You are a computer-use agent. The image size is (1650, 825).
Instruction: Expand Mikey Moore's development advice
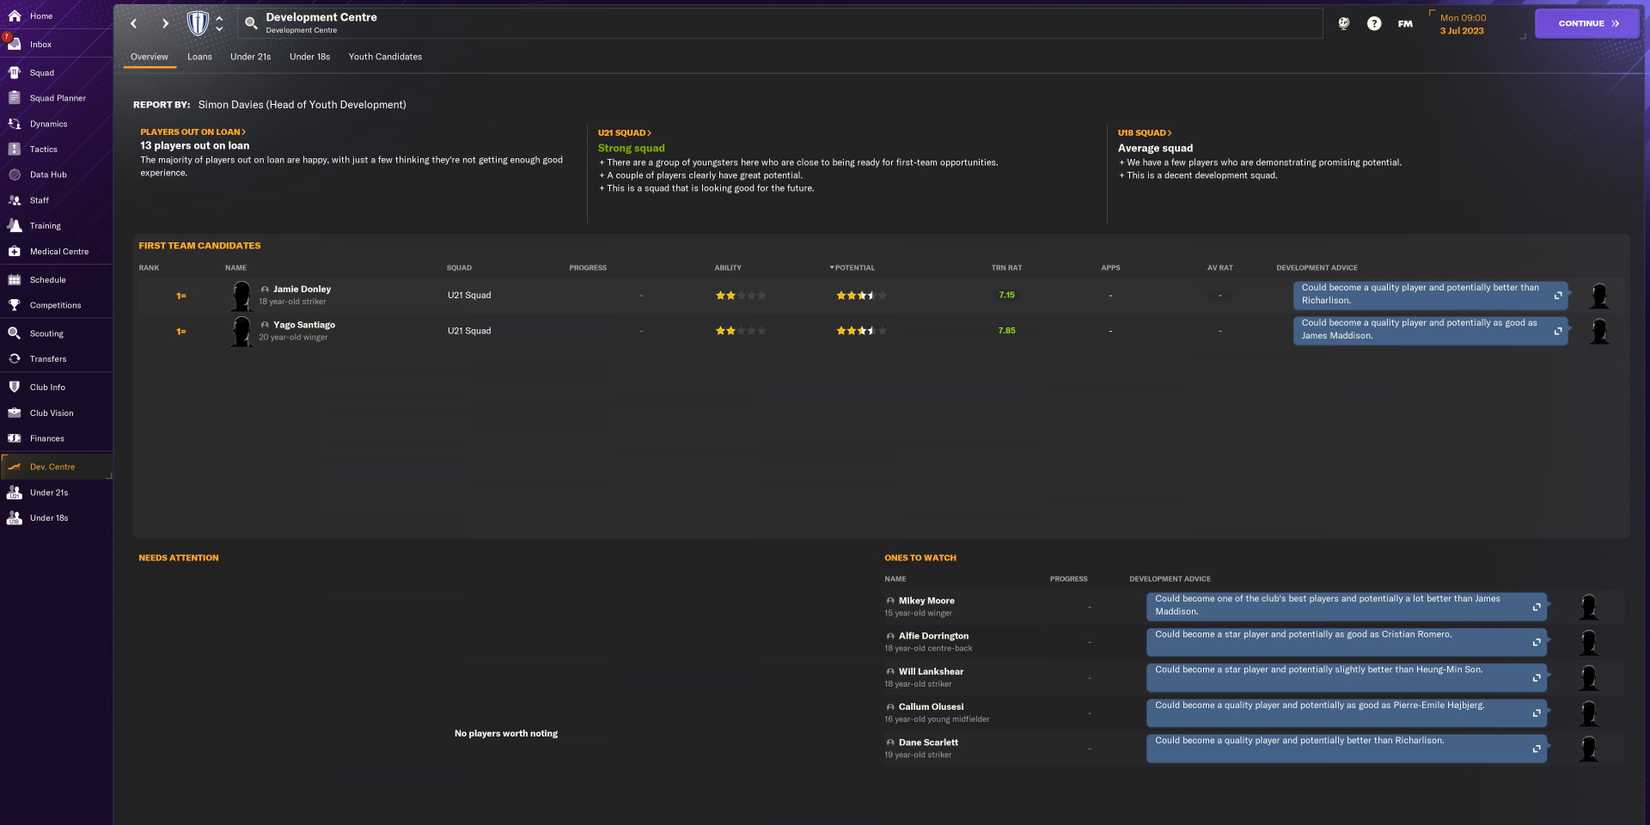[1536, 607]
